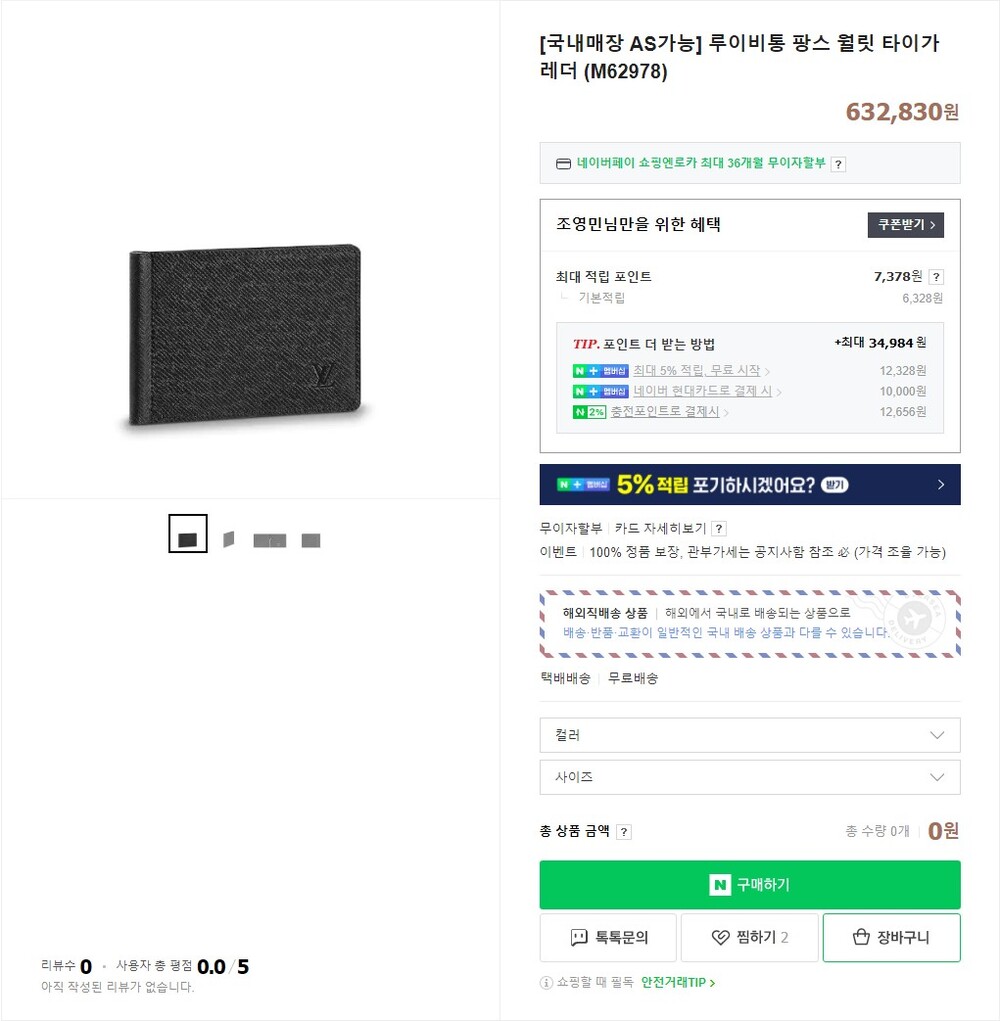The height and width of the screenshot is (1021, 1000).
Task: Select the open wallet third thumbnail
Action: pyautogui.click(x=270, y=540)
